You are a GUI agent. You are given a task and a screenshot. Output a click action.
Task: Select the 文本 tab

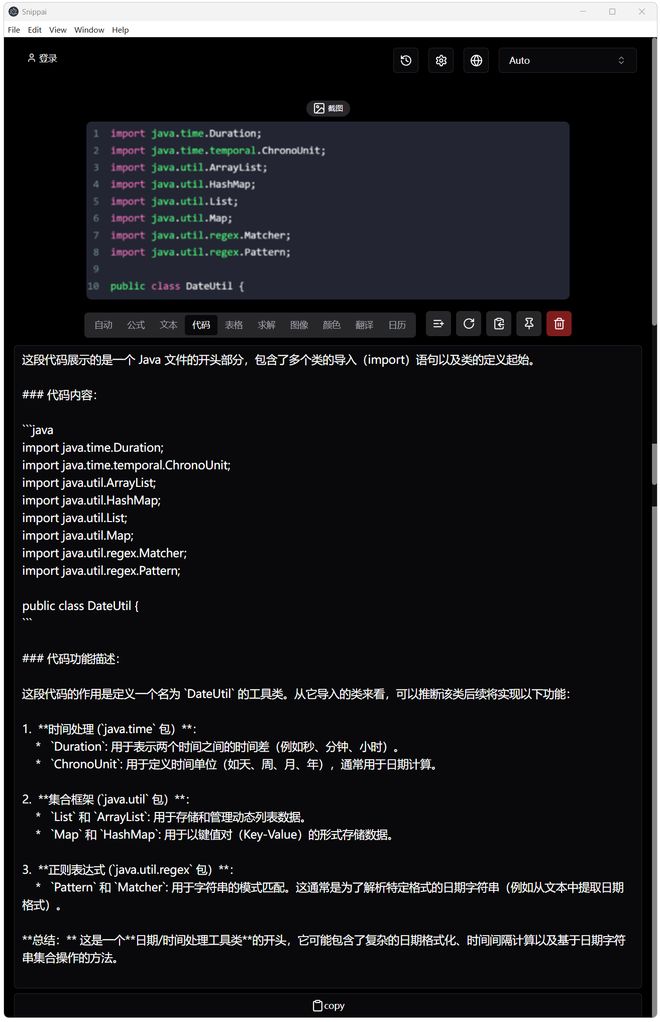[169, 325]
